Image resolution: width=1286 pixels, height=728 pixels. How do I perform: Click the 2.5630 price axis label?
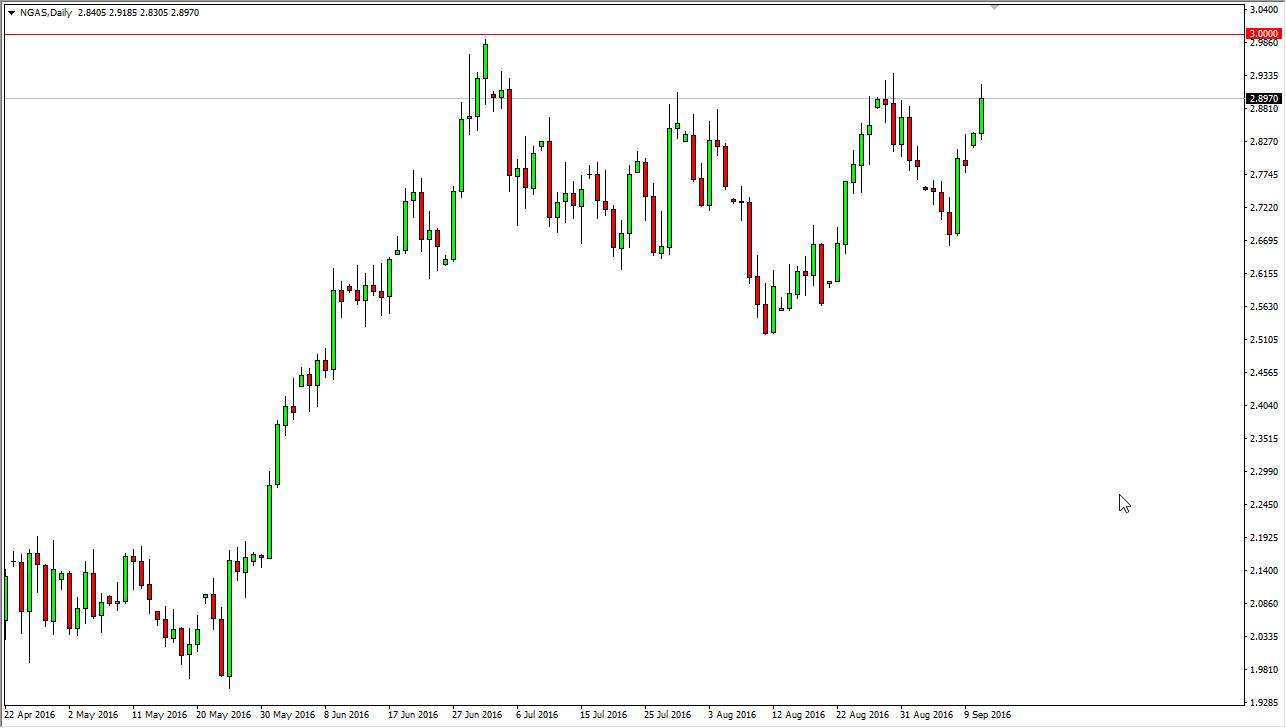(1264, 307)
